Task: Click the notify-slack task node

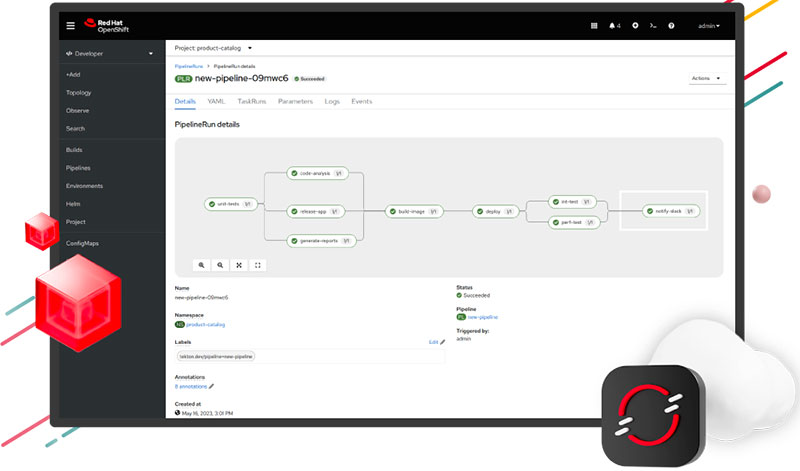Action: click(x=671, y=211)
